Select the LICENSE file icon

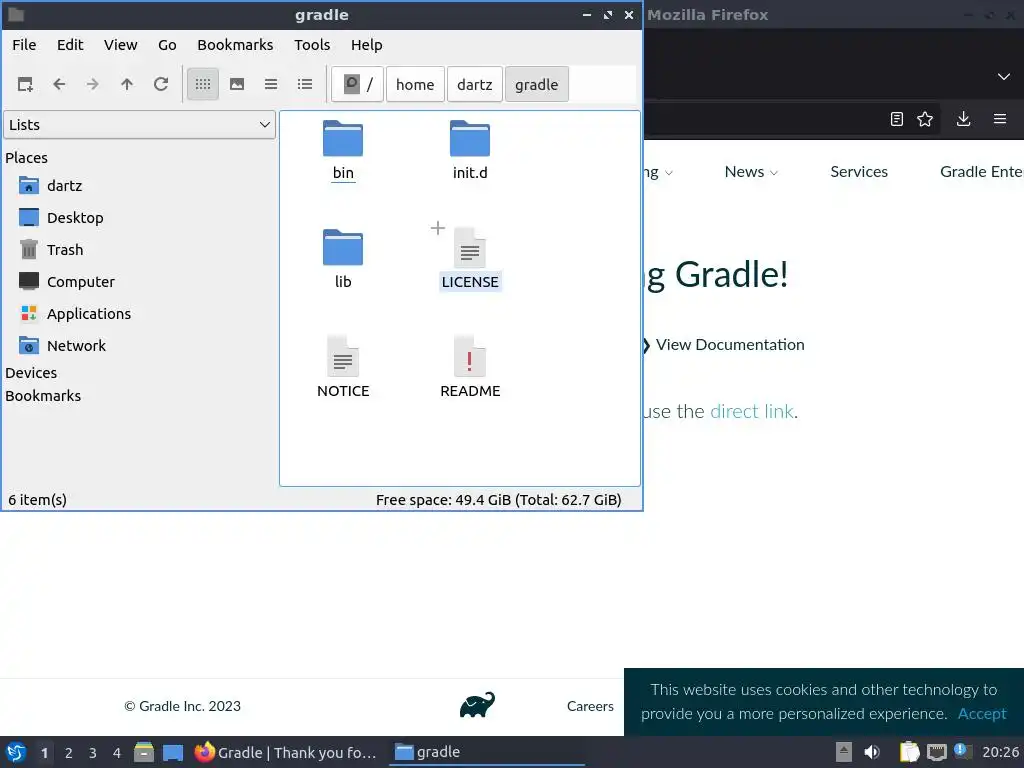click(x=470, y=248)
